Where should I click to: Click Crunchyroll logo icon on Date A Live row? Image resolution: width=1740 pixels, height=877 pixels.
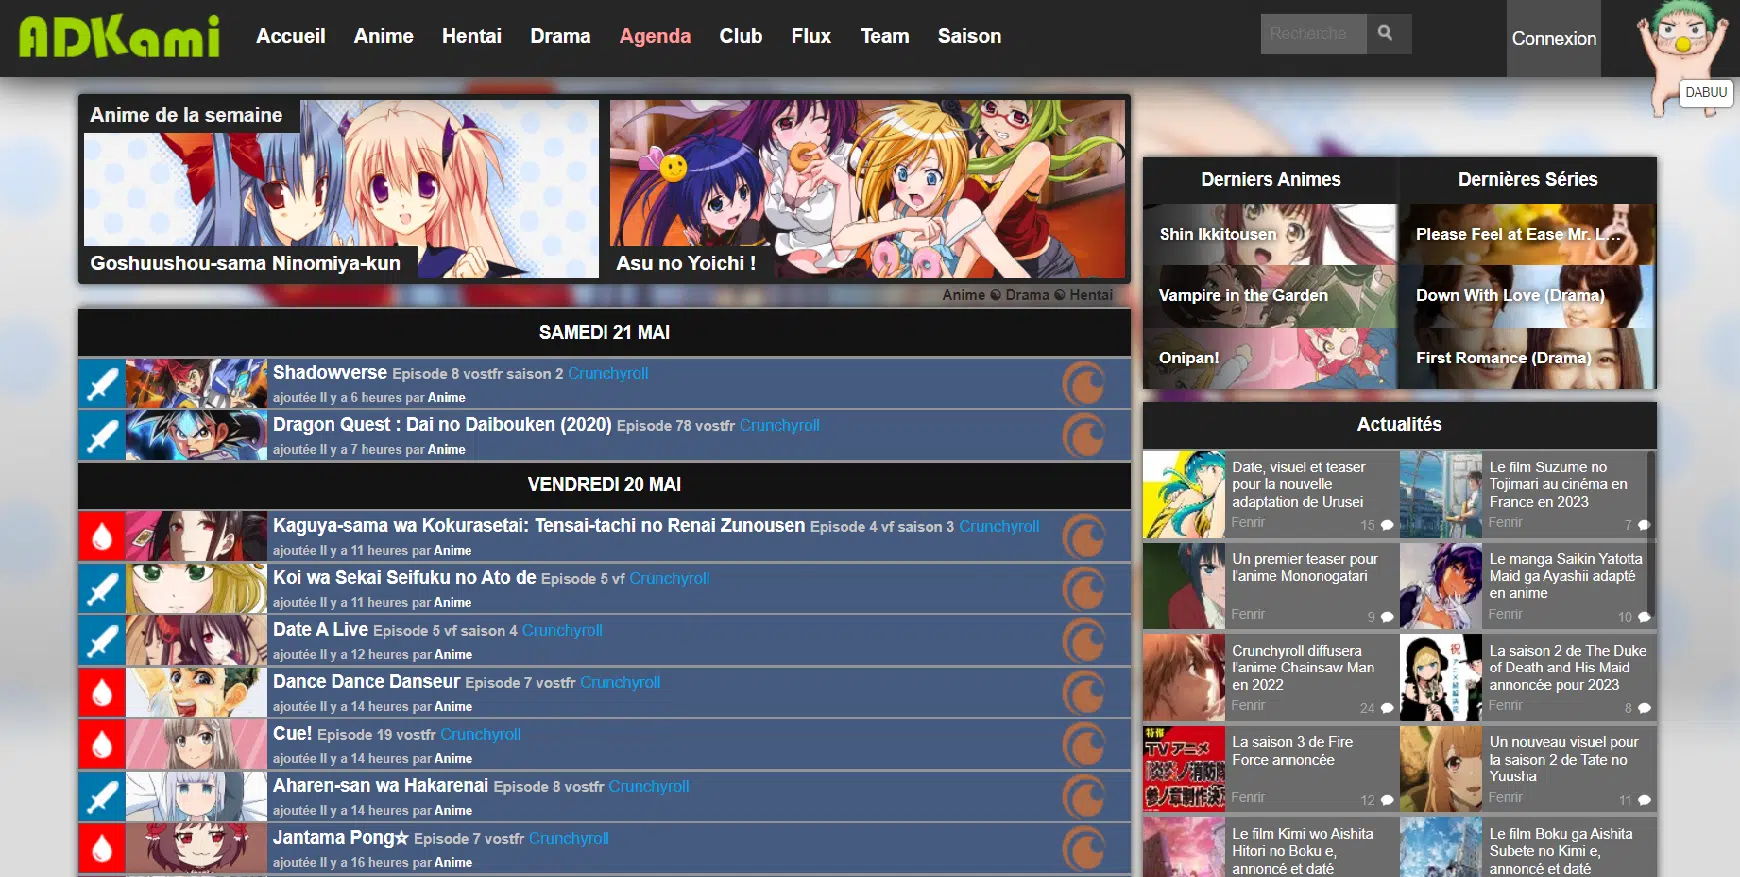click(x=1084, y=641)
